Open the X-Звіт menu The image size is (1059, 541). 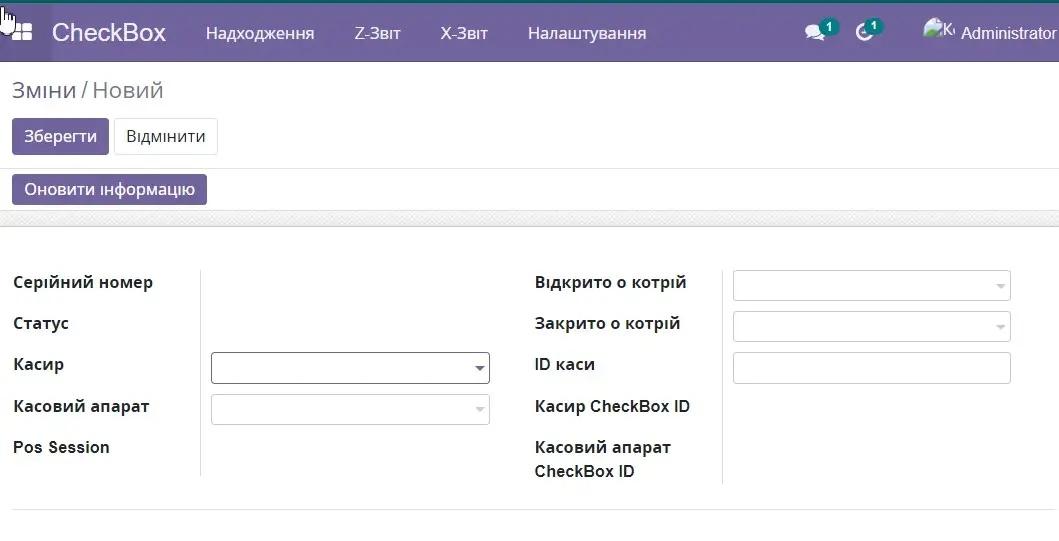464,33
